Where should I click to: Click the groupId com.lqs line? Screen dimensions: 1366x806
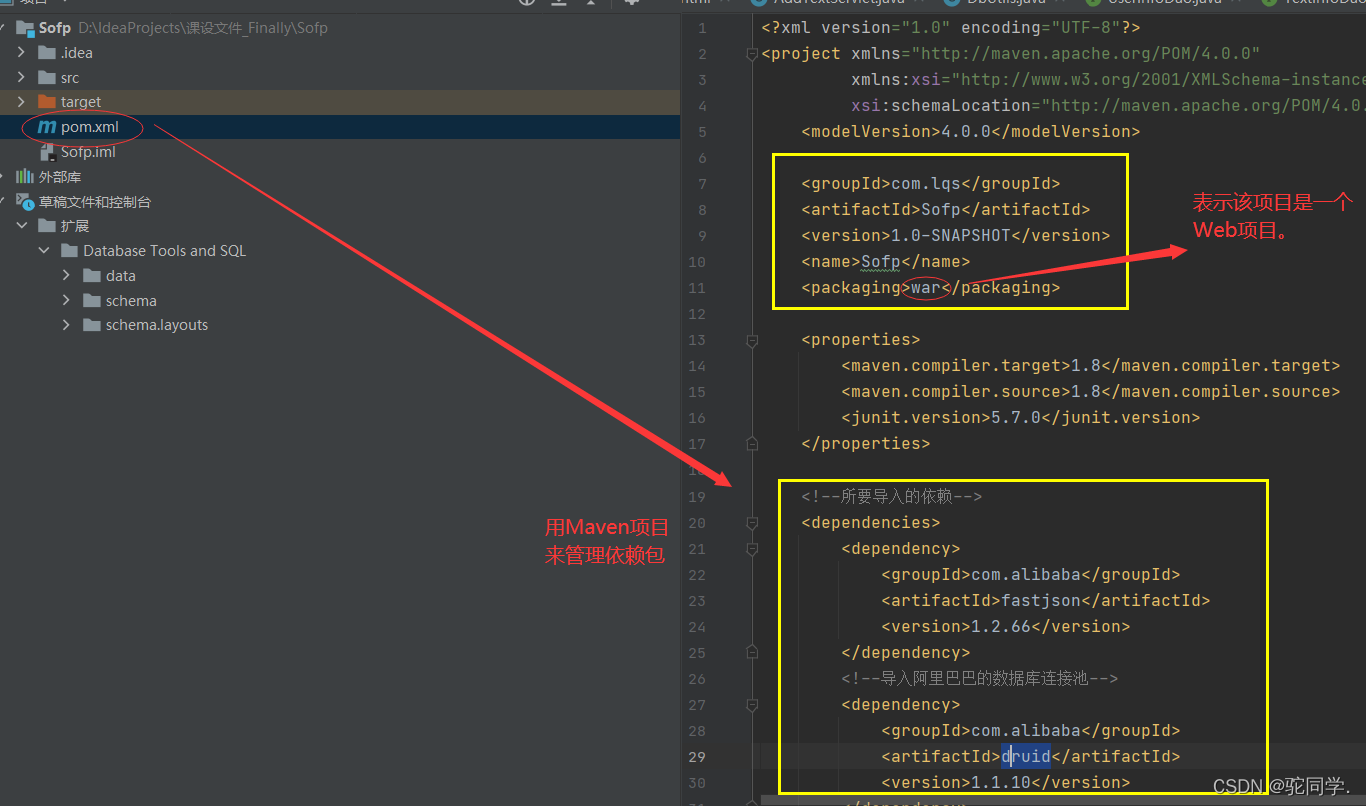point(930,183)
